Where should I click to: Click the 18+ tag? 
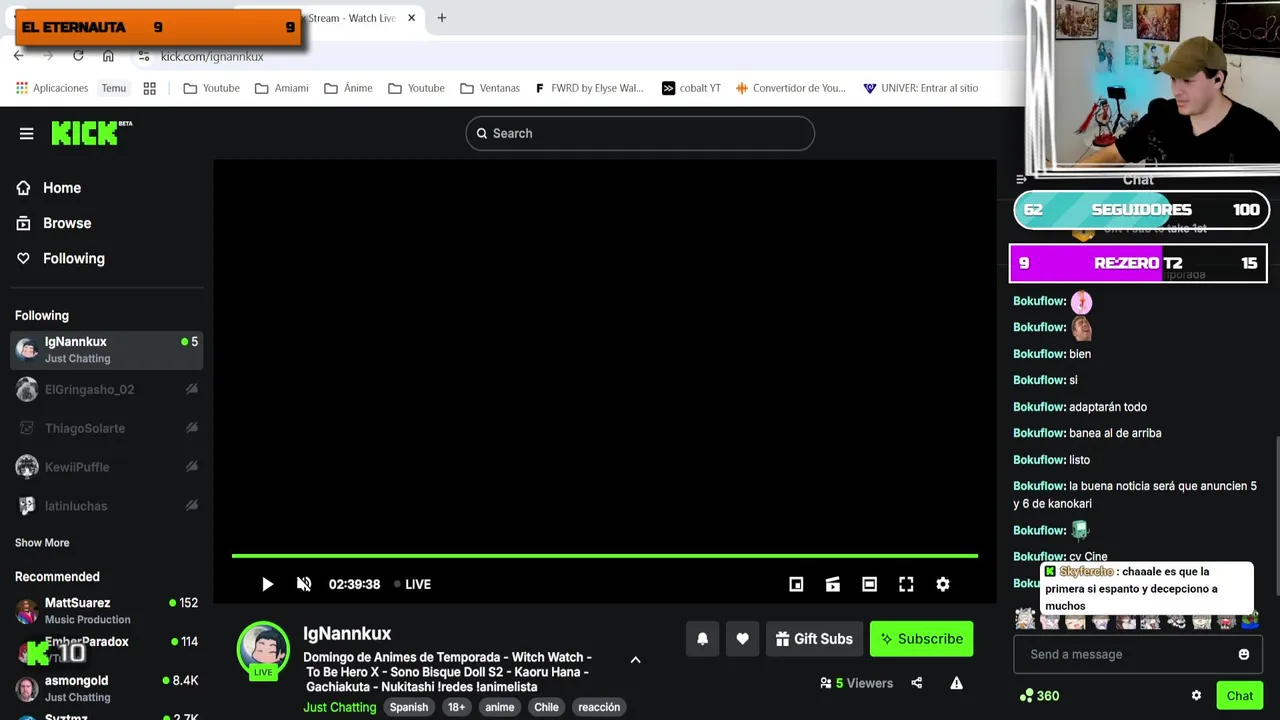tap(456, 707)
